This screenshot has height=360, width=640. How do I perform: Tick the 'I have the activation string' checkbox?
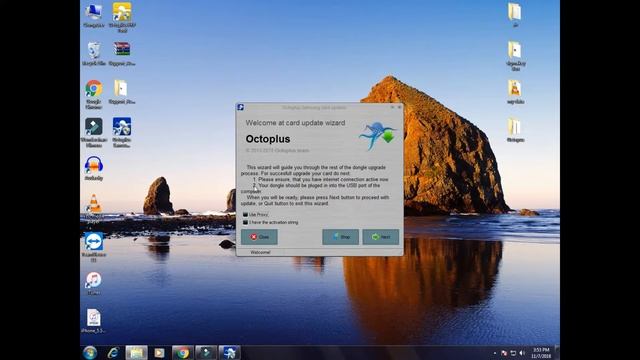245,222
